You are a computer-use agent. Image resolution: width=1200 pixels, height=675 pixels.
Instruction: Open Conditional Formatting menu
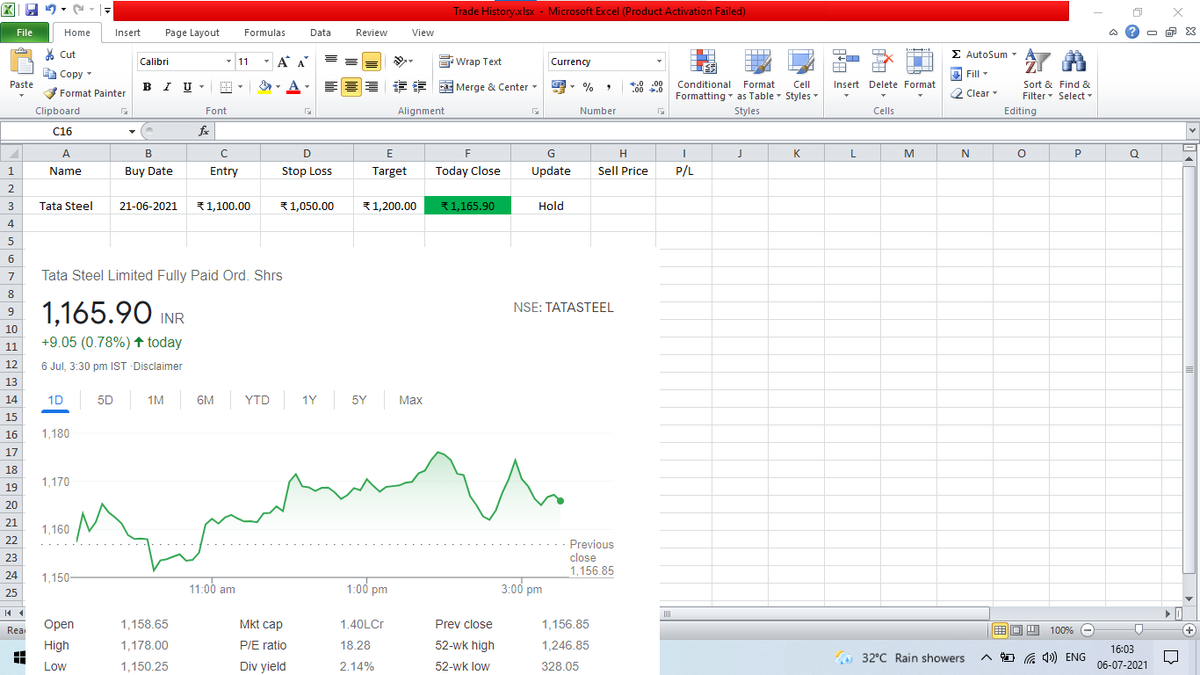tap(704, 75)
